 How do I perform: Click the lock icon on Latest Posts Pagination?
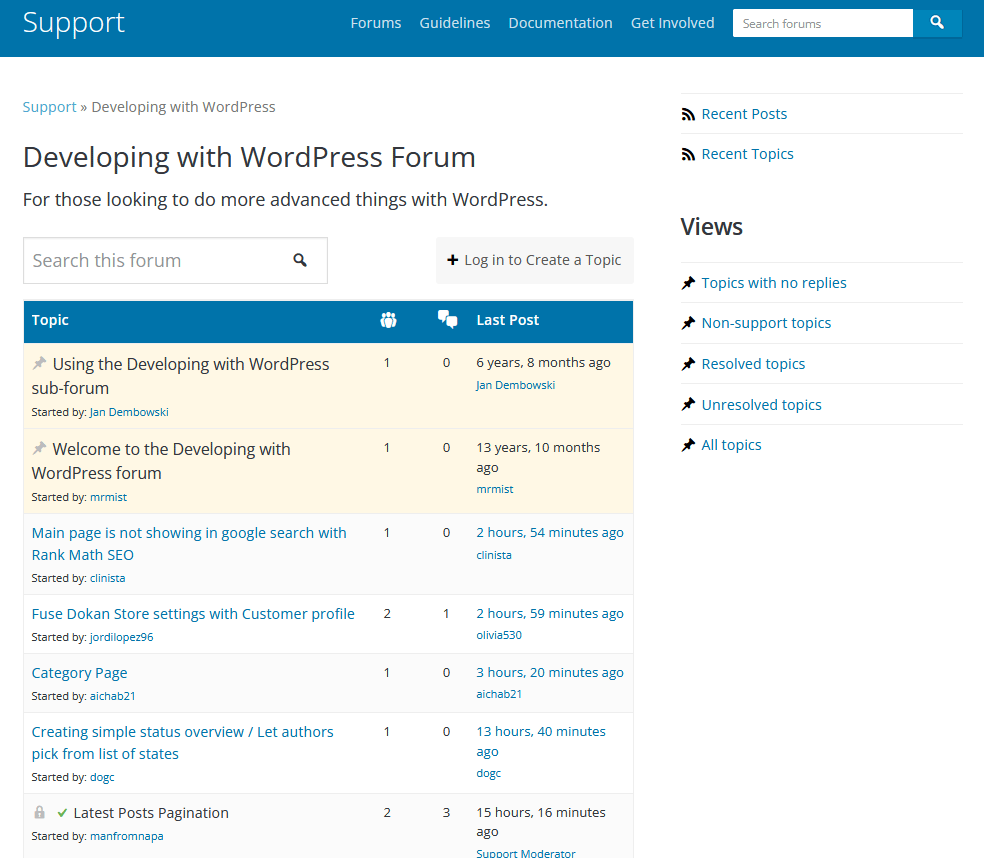point(40,812)
